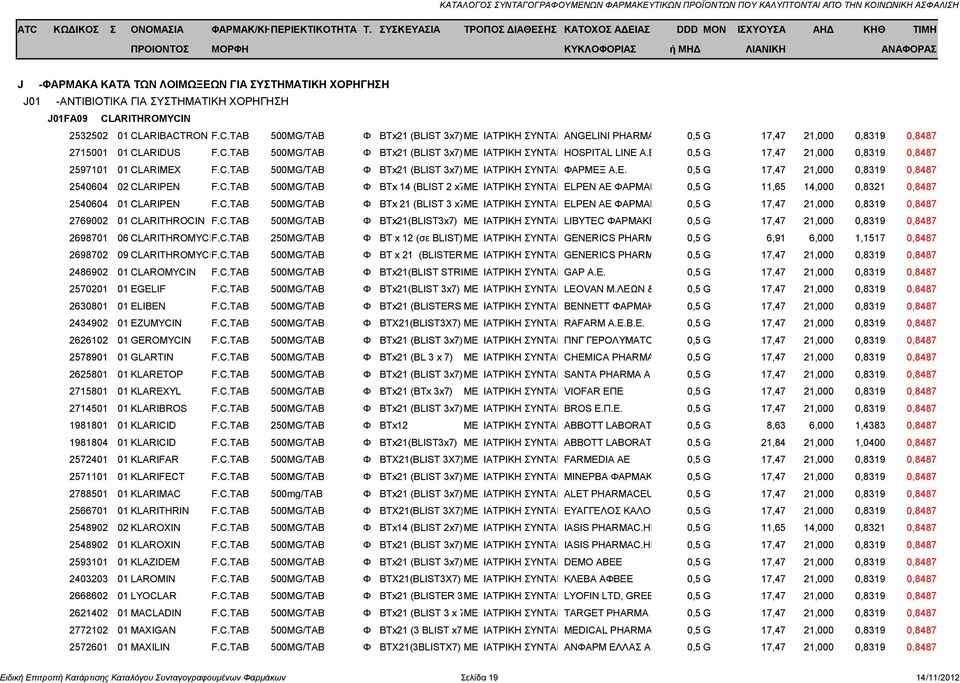Click the 14/11/2012 date in footer
The image size is (960, 683).
(938, 677)
